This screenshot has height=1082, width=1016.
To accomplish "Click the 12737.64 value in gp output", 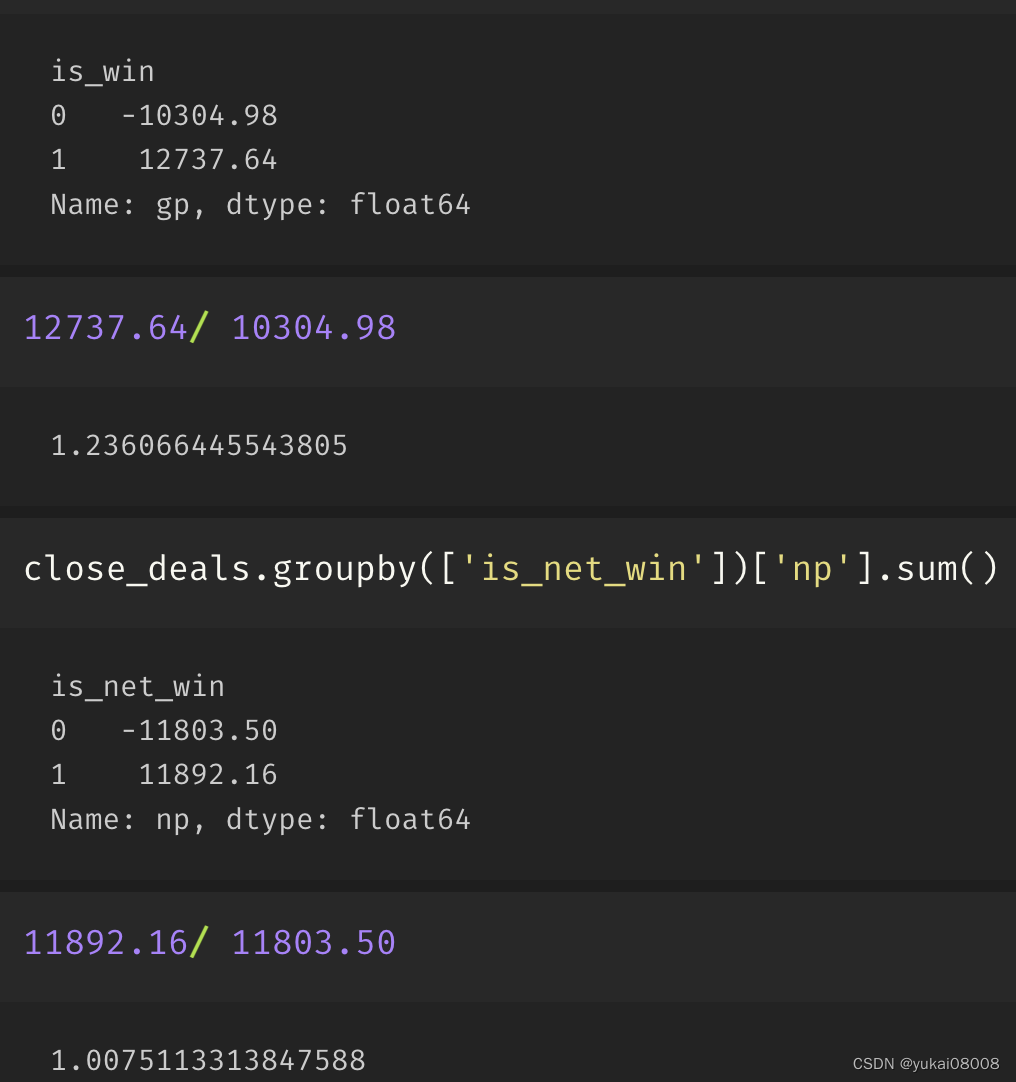I will click(x=207, y=160).
